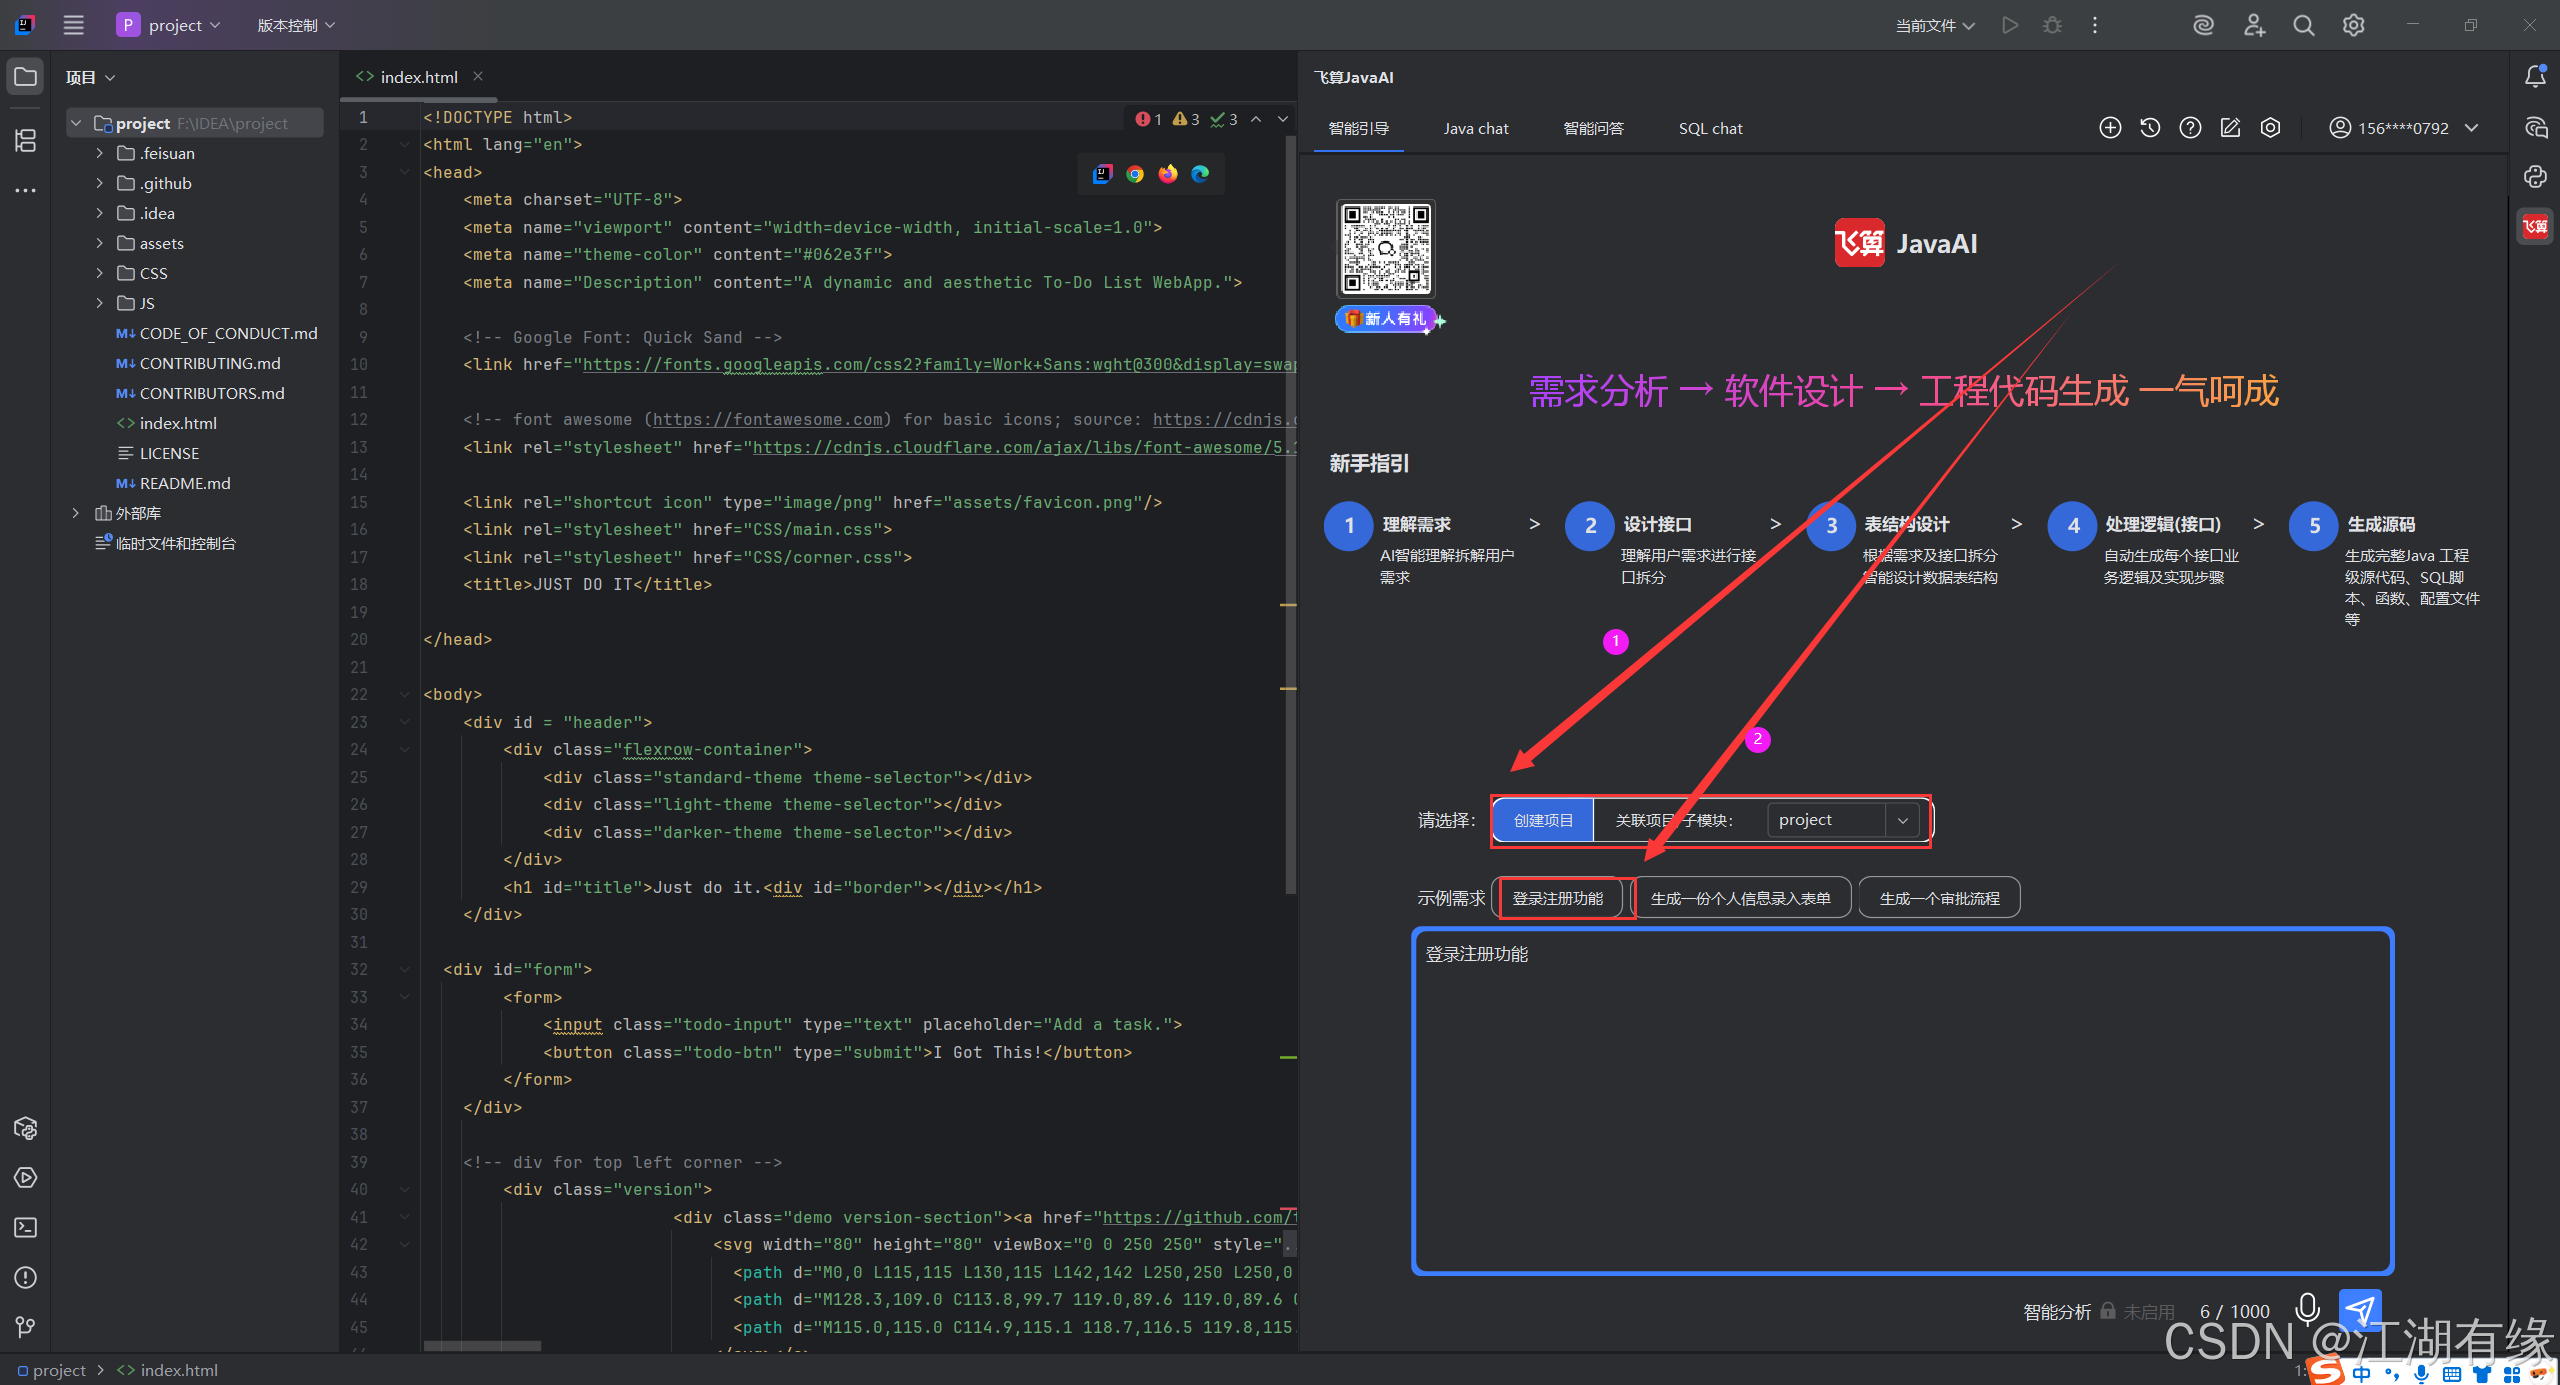This screenshot has height=1385, width=2560.
Task: Start new conversation plus icon
Action: click(x=2110, y=128)
